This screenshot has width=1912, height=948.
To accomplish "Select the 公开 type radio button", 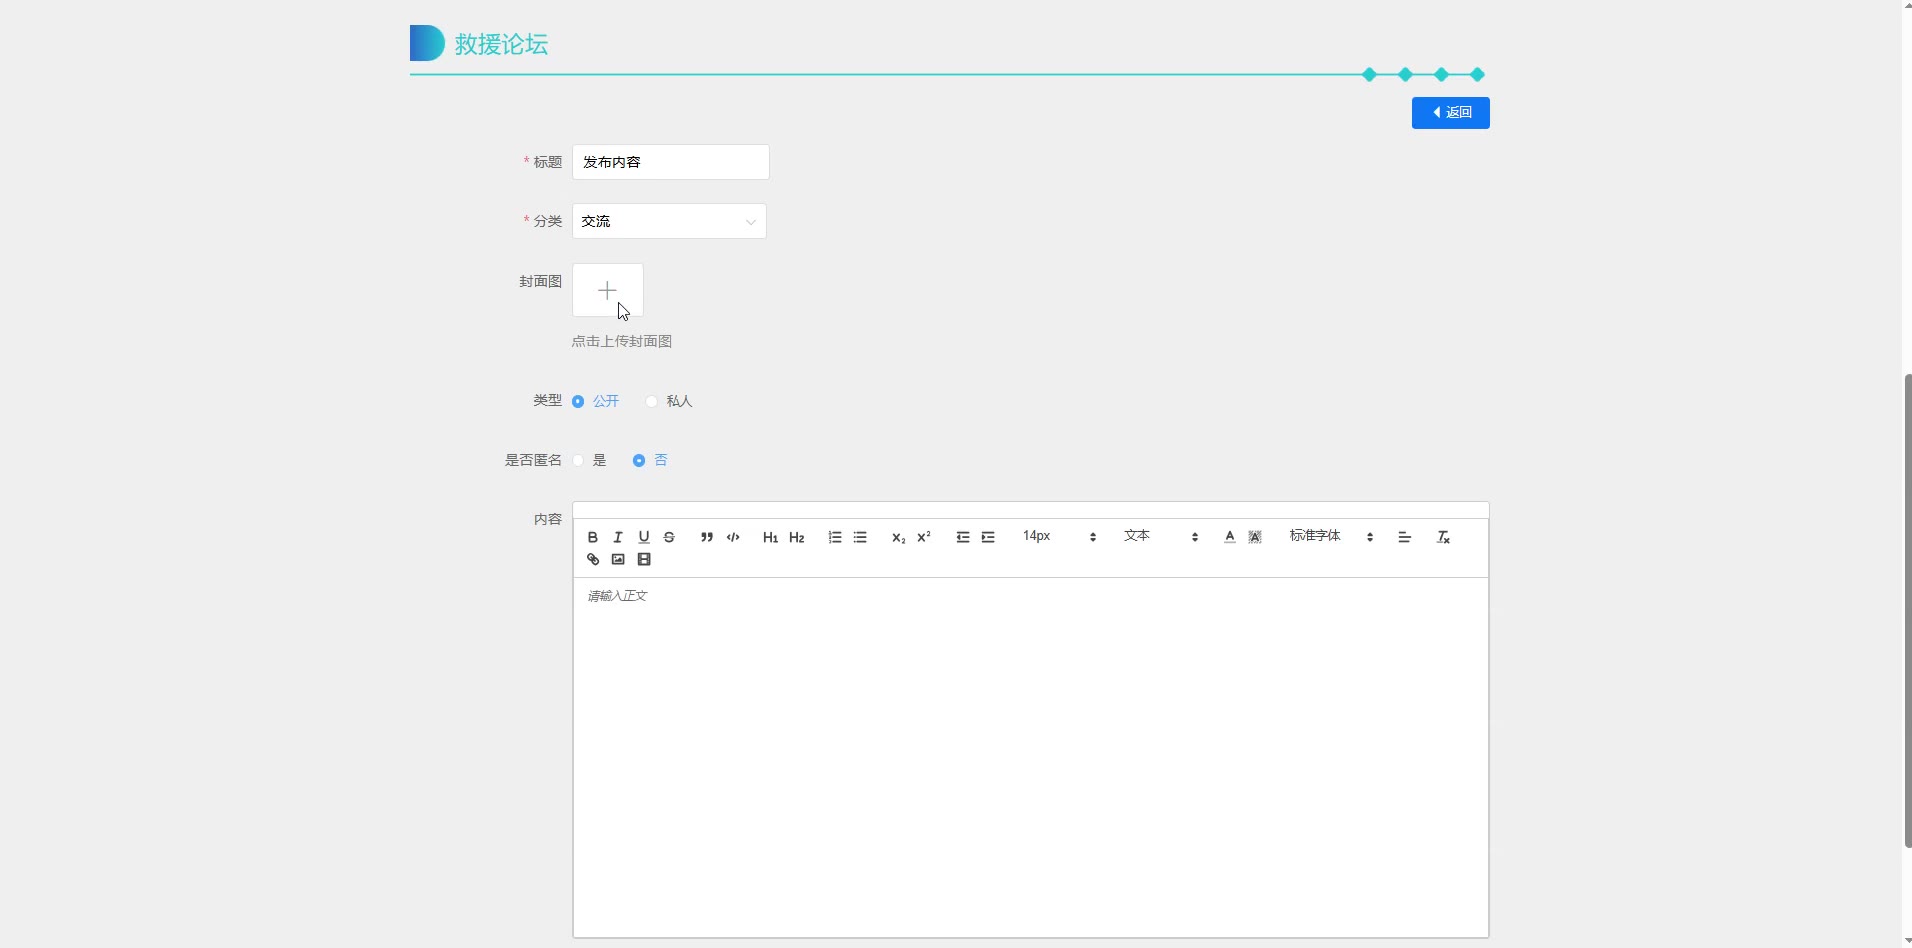I will [x=578, y=401].
